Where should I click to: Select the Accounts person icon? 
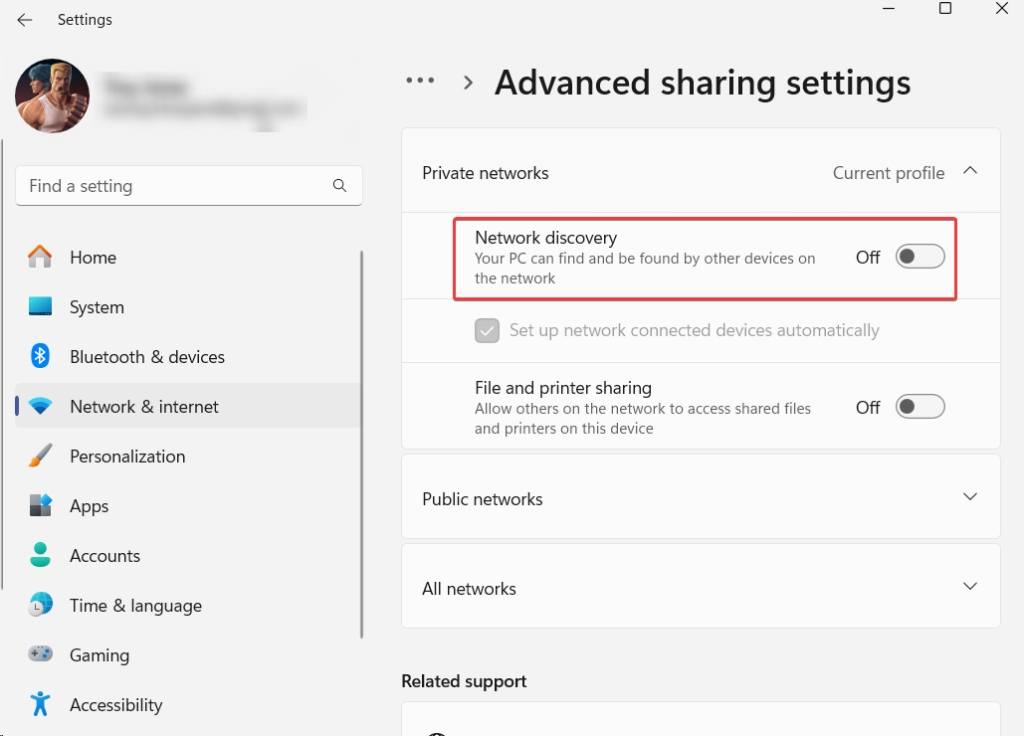coord(40,556)
